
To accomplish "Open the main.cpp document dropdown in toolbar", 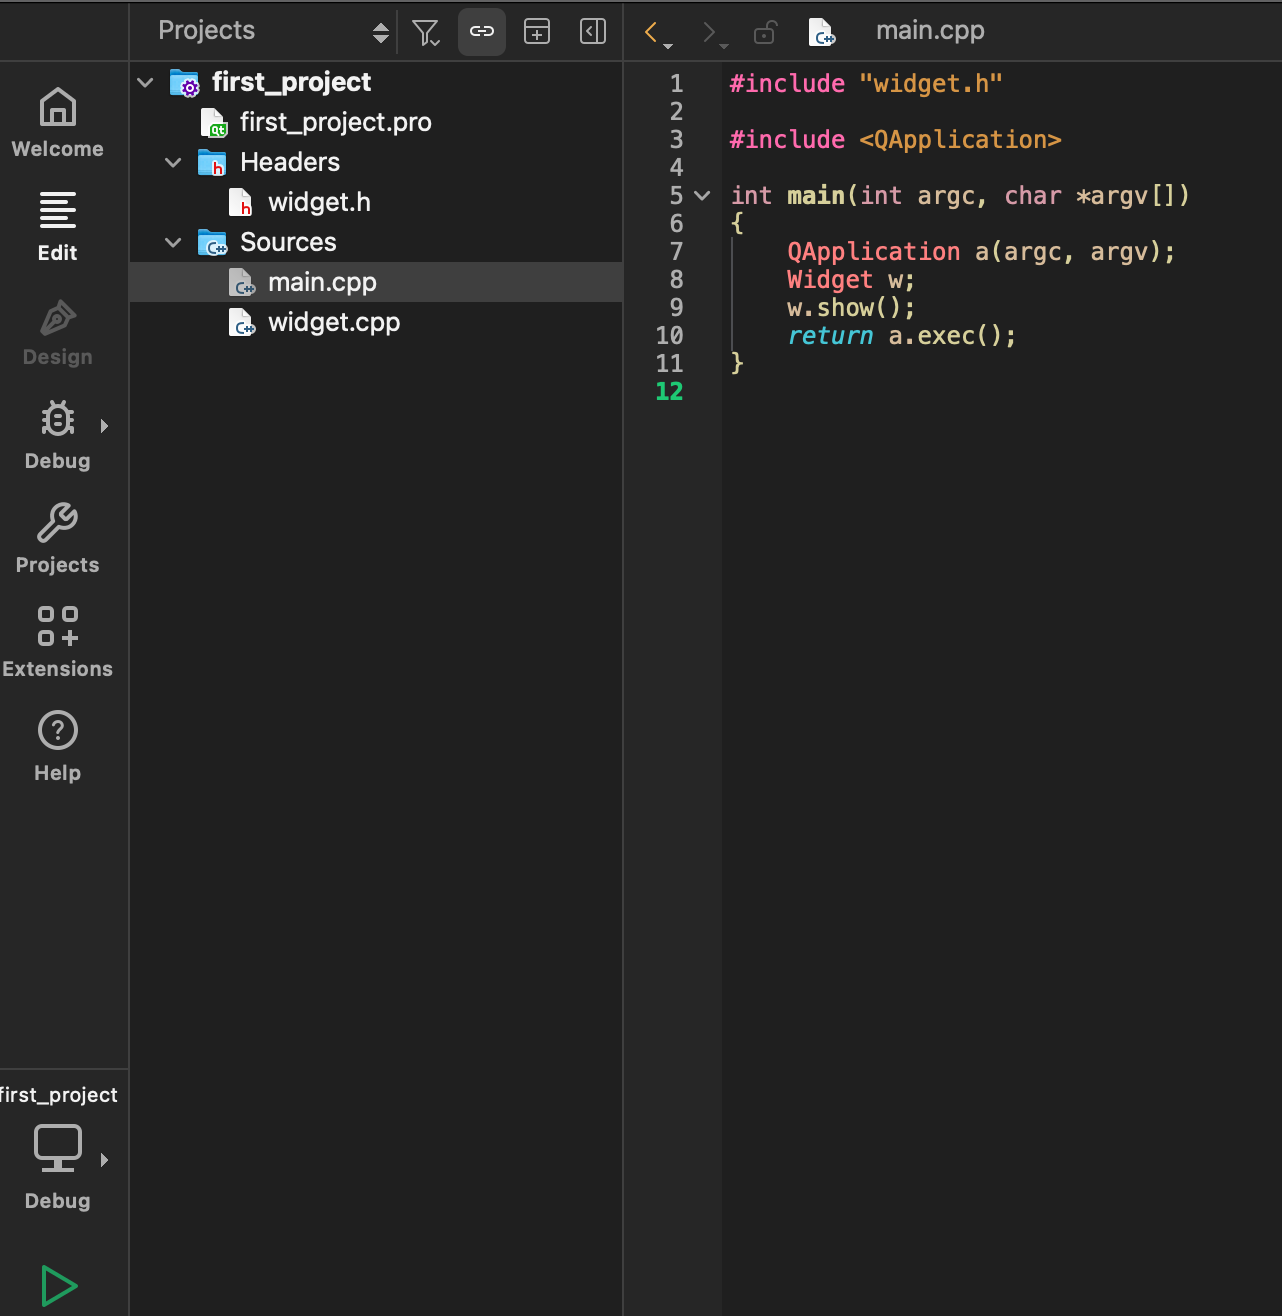I will coord(930,31).
